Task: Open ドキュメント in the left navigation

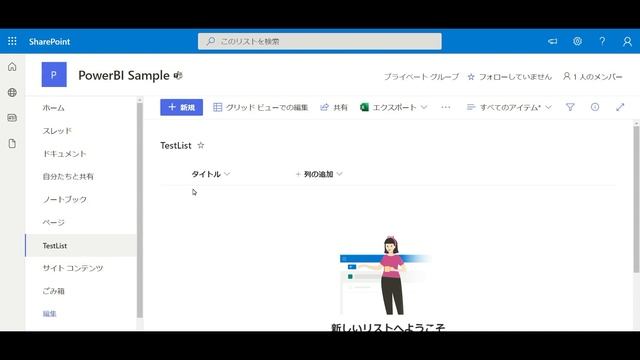Action: coord(64,153)
